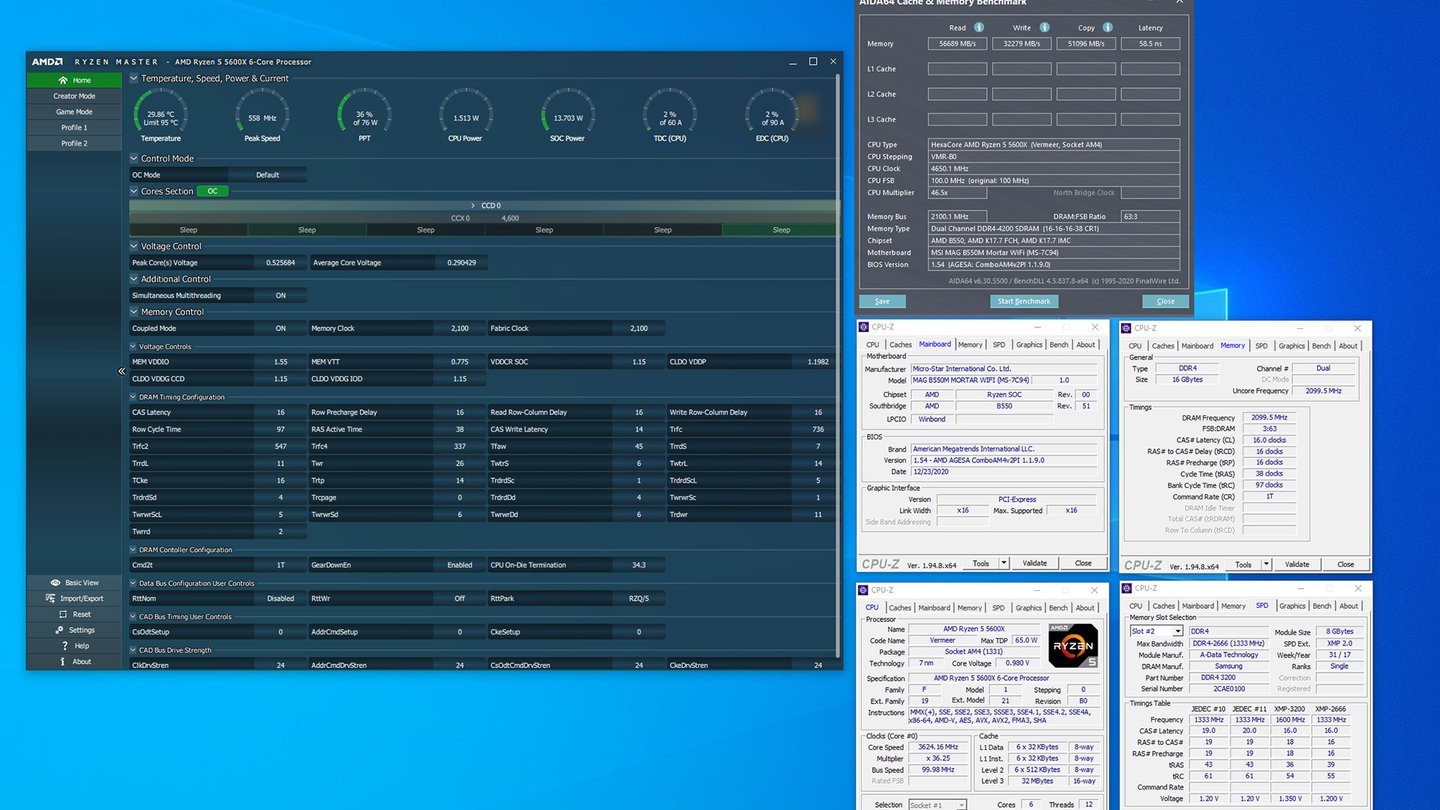Click the Basic View eye icon
The height and width of the screenshot is (810, 1440).
[55, 582]
